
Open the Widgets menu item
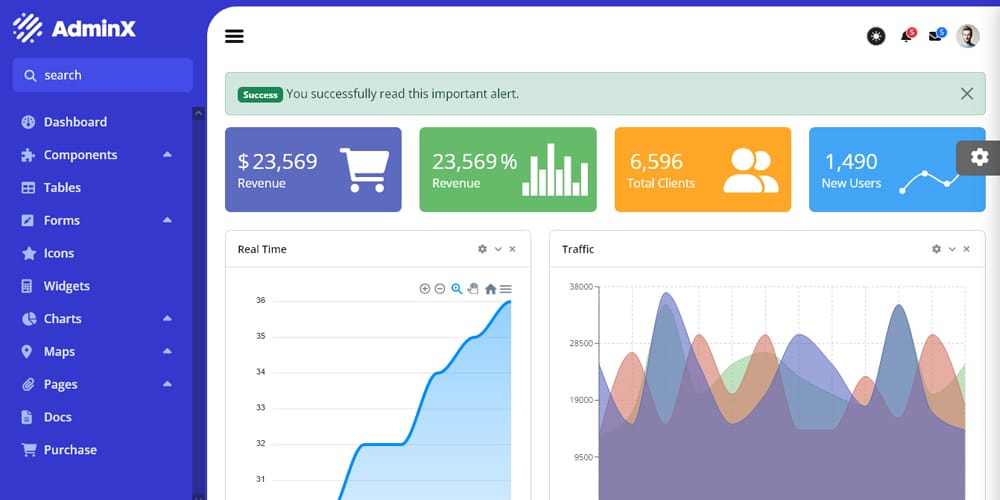point(66,286)
